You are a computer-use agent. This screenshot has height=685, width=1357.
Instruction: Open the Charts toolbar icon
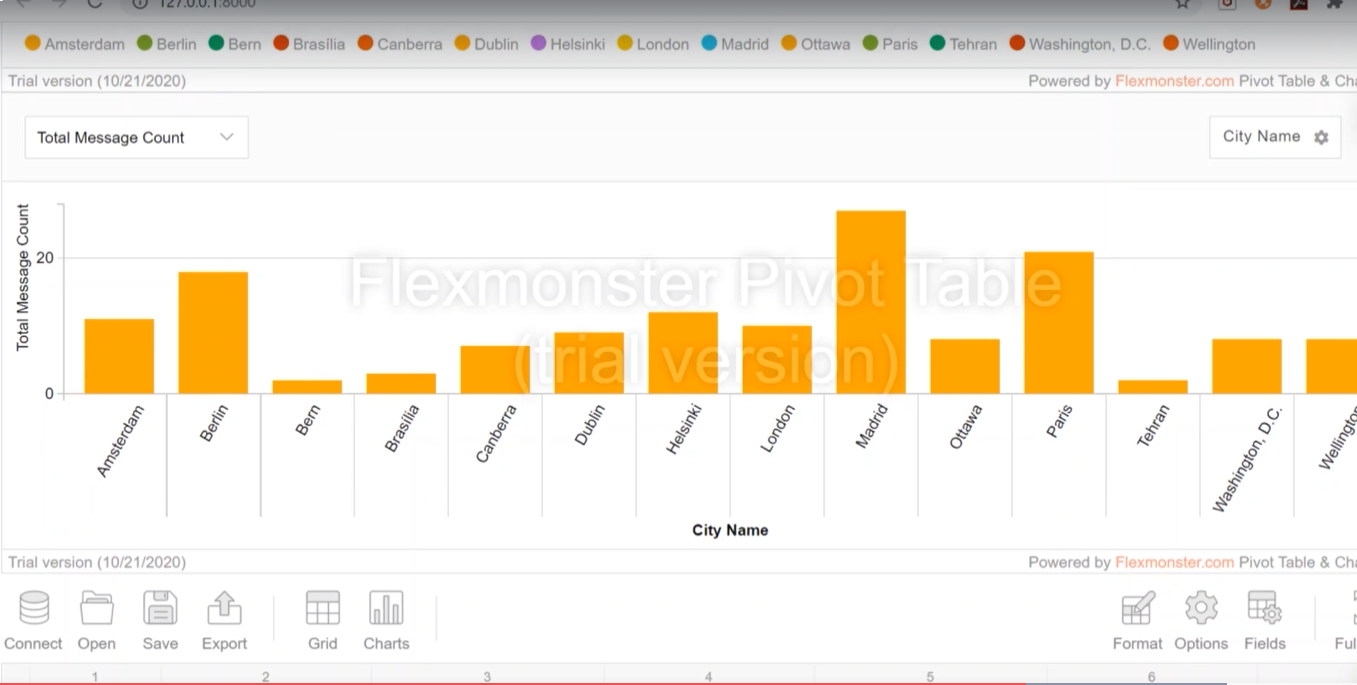pyautogui.click(x=386, y=608)
